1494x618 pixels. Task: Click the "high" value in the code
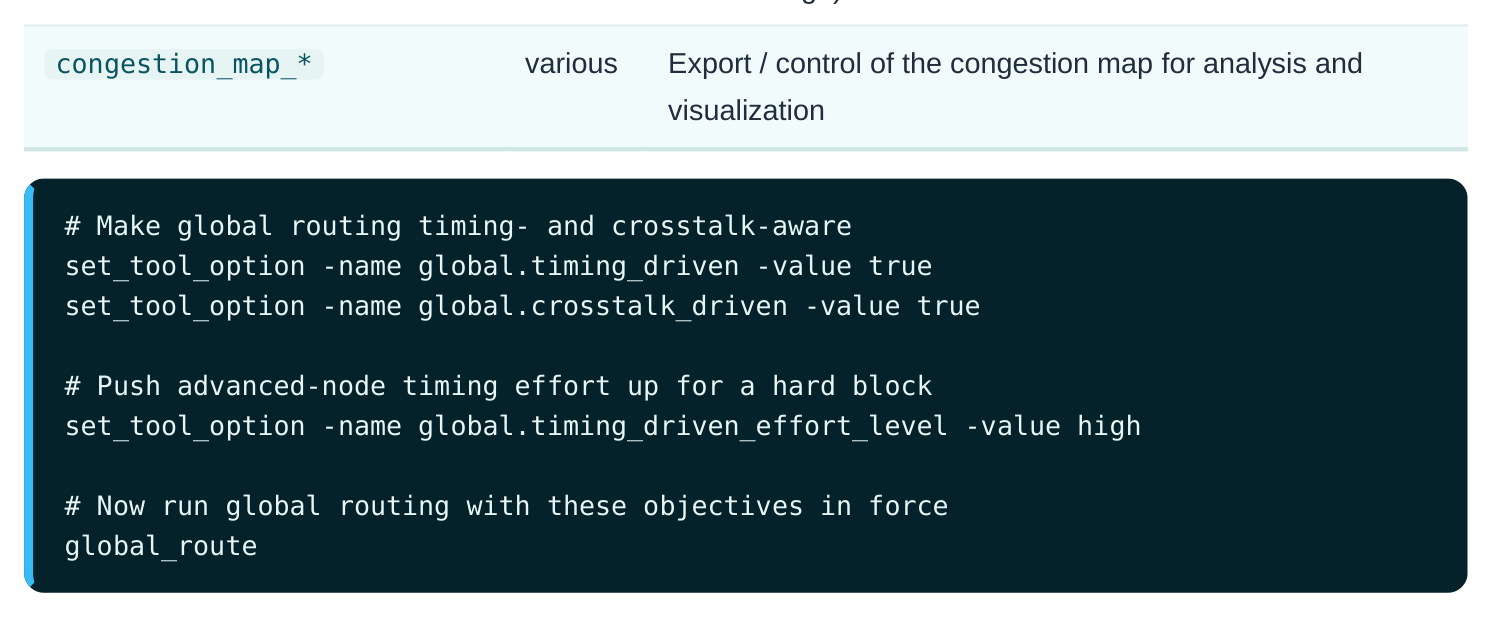(1109, 426)
